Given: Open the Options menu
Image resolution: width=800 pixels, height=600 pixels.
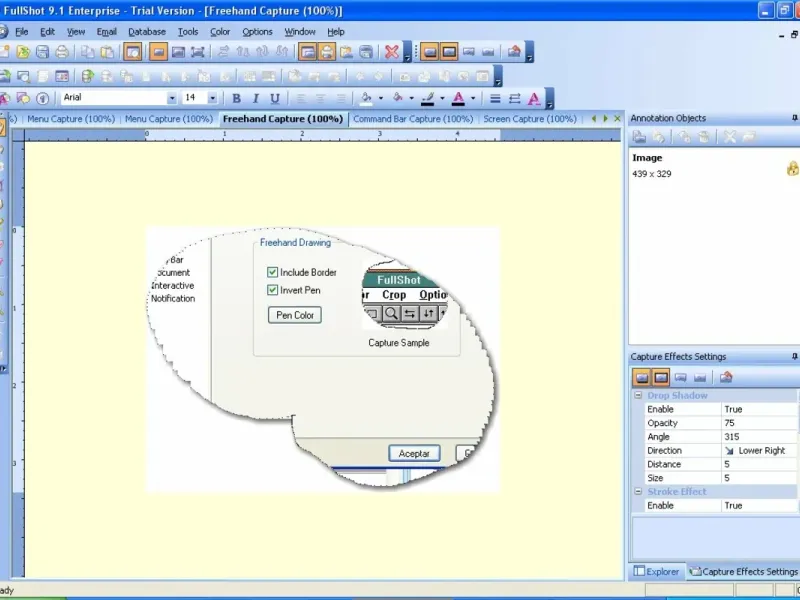Looking at the screenshot, I should tap(257, 32).
